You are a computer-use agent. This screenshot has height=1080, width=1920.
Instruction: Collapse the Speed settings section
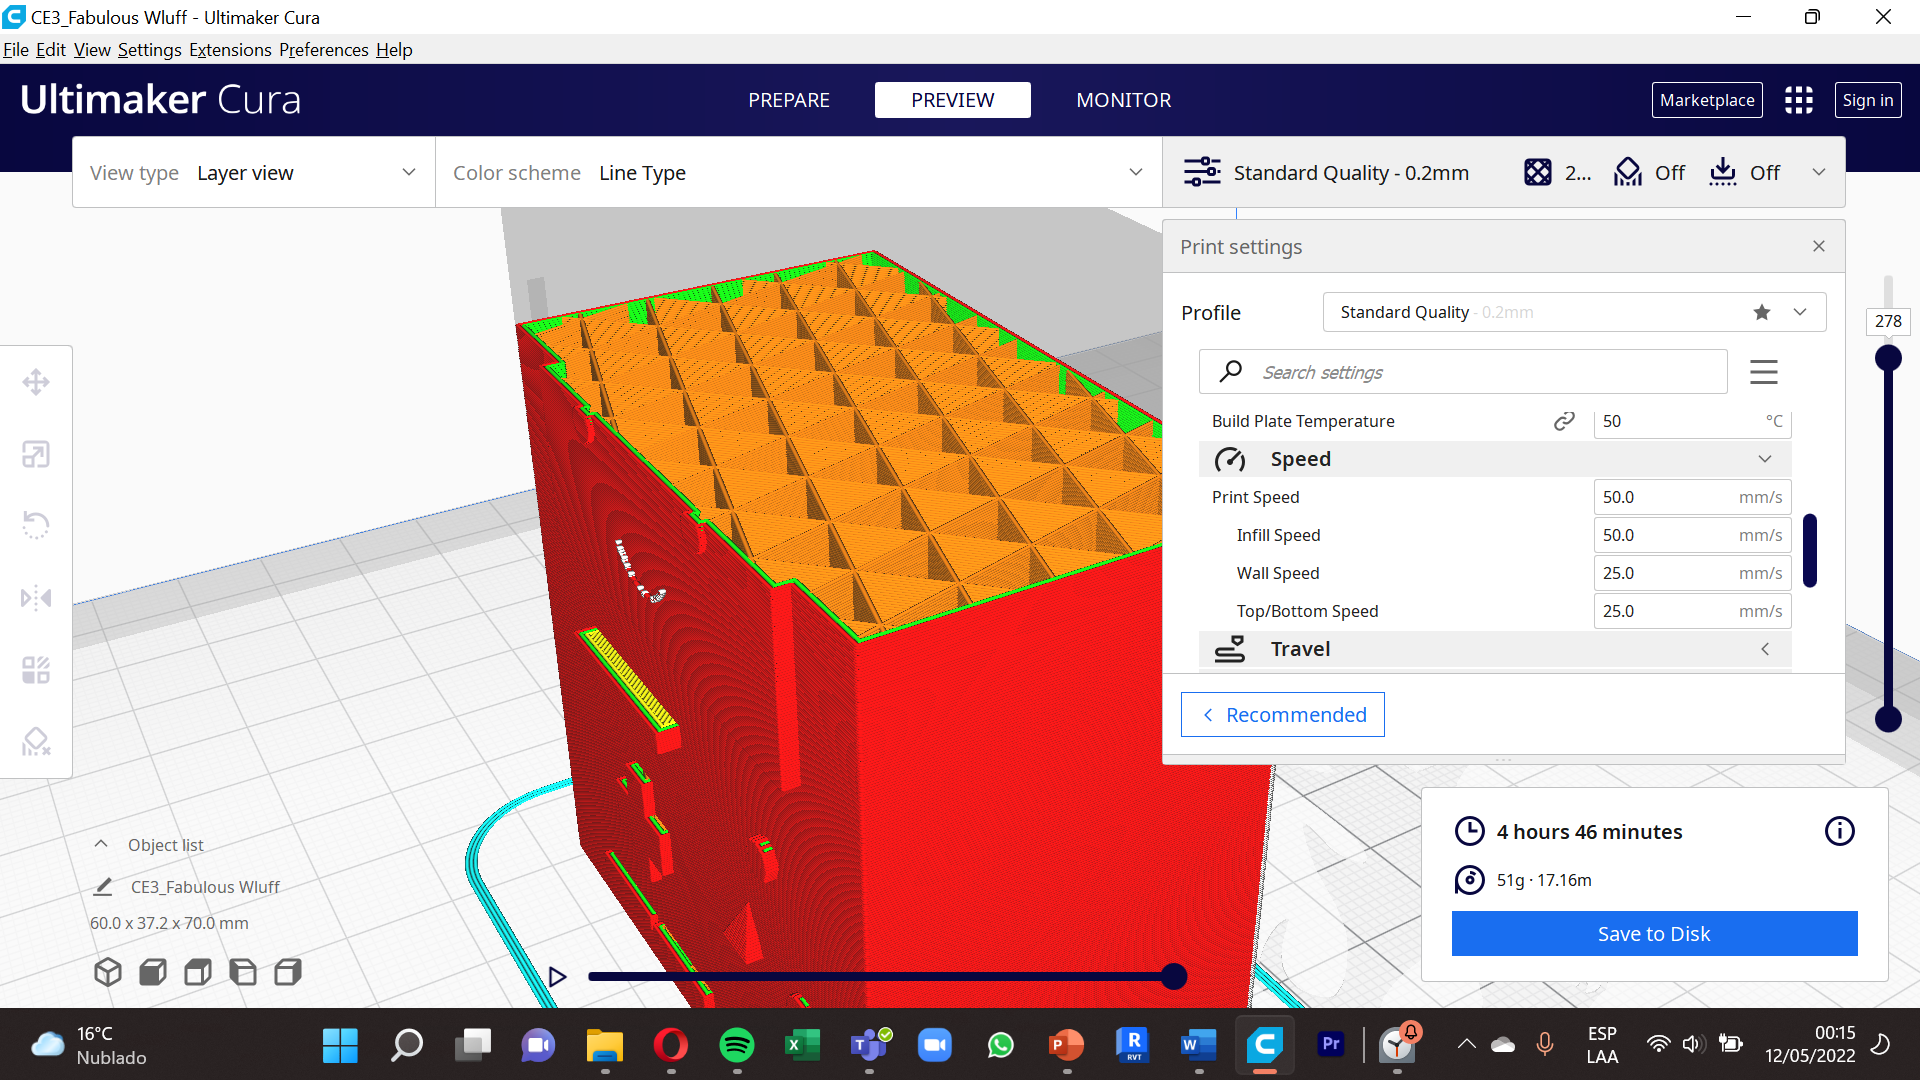coord(1495,459)
